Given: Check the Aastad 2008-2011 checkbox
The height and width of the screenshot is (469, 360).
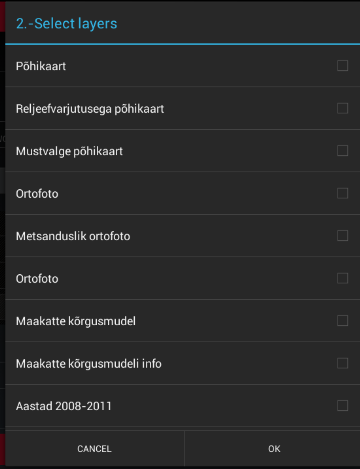Looking at the screenshot, I should [342, 406].
